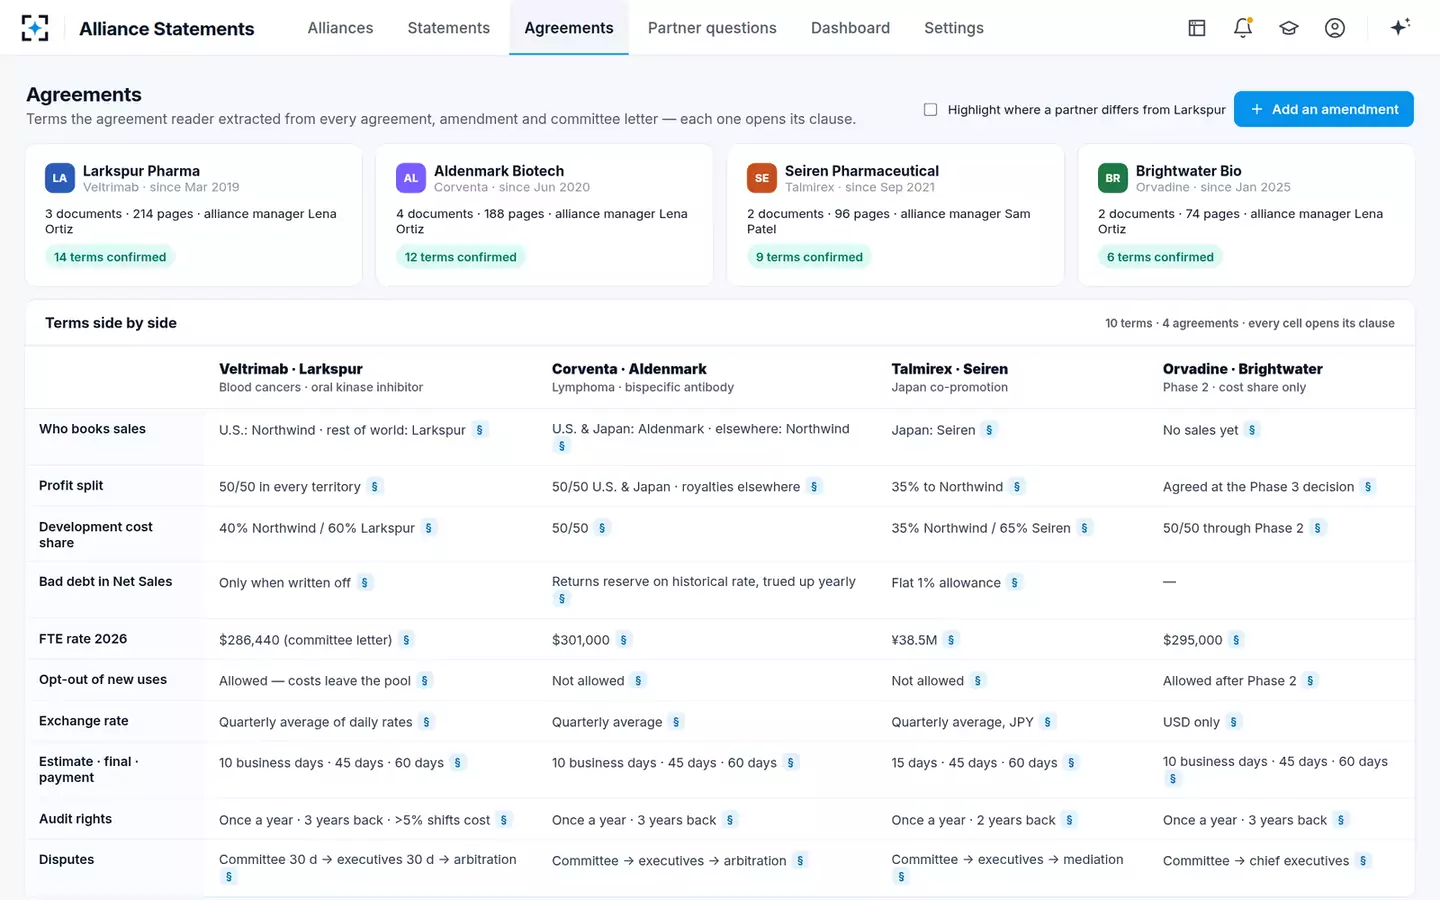Viewport: 1440px width, 900px height.
Task: Click the Brightwater Bio BR avatar
Action: click(x=1113, y=178)
